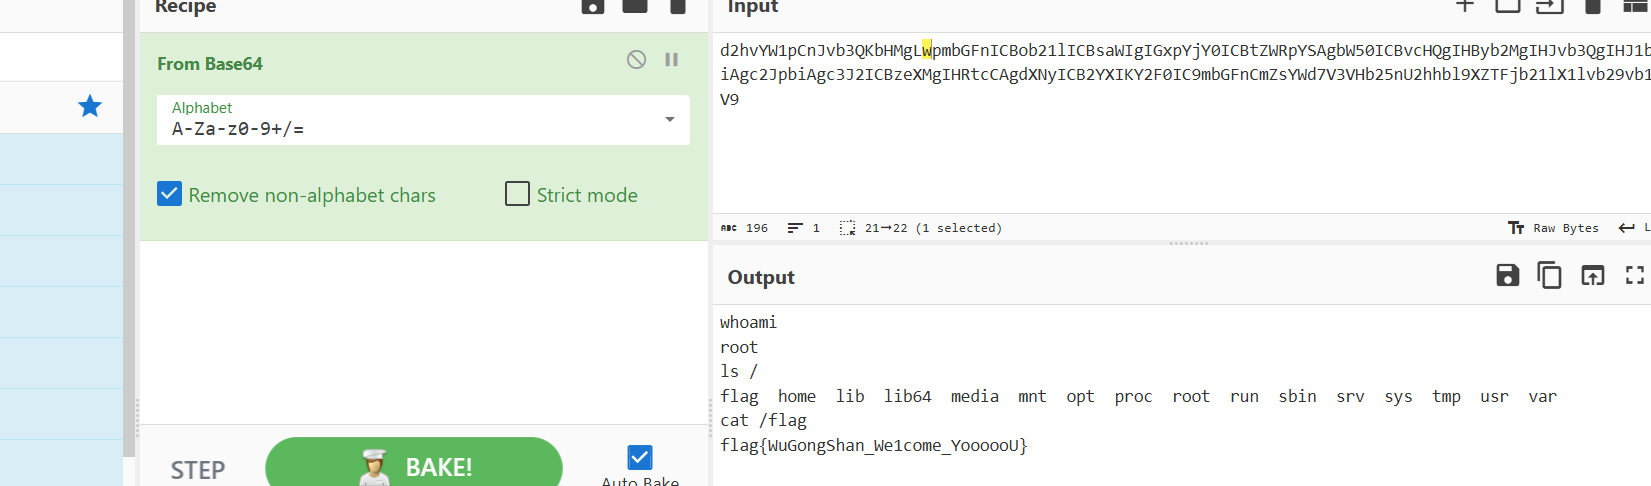Uncheck Remove non-alphabet chars
The height and width of the screenshot is (486, 1651).
coord(170,194)
